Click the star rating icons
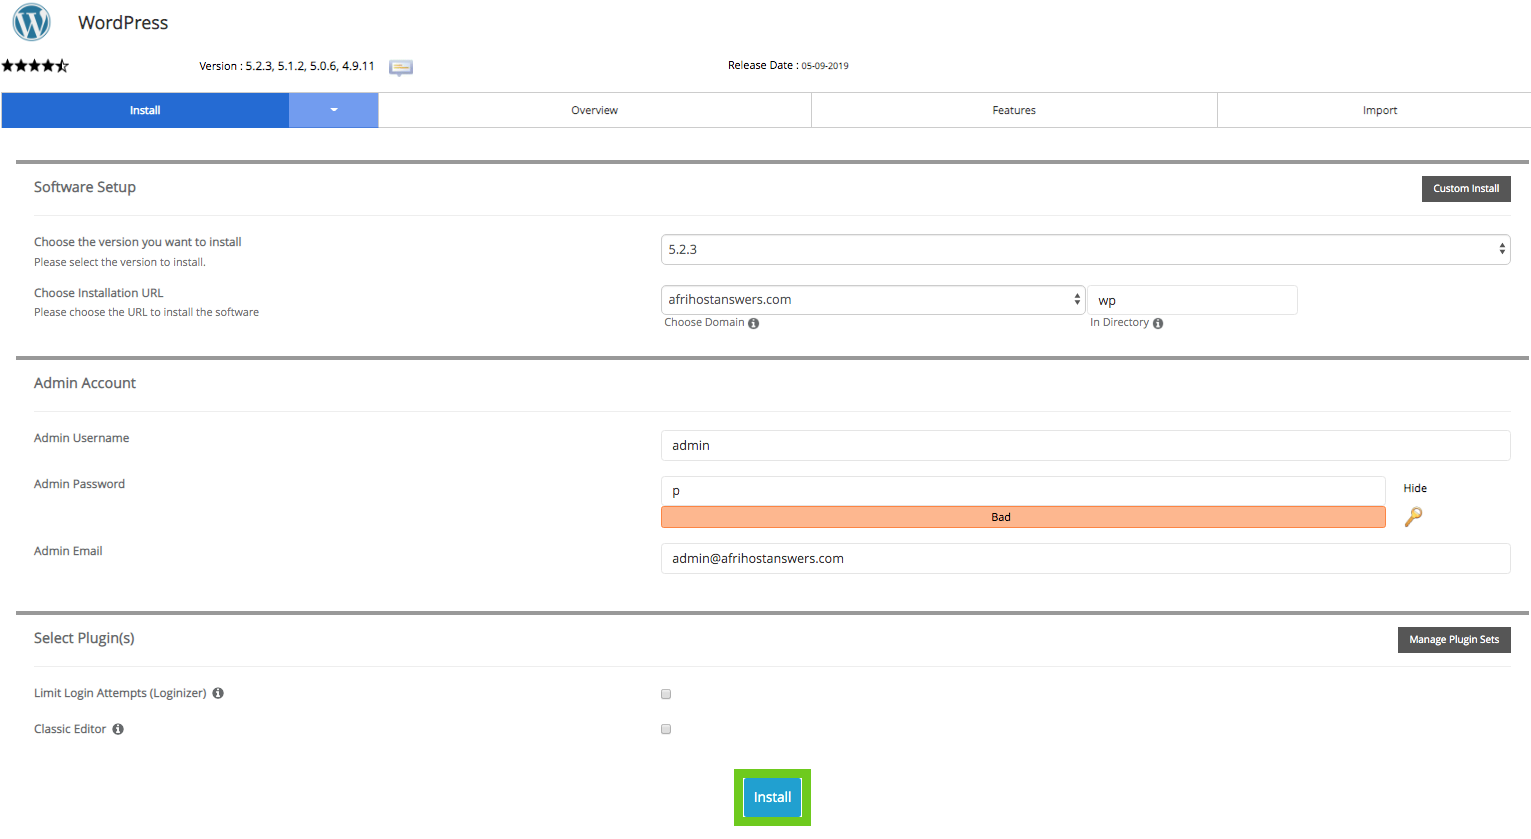 [35, 66]
